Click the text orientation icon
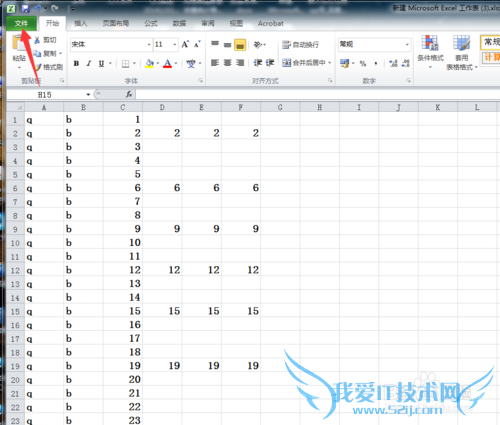The height and width of the screenshot is (425, 500). 258,44
